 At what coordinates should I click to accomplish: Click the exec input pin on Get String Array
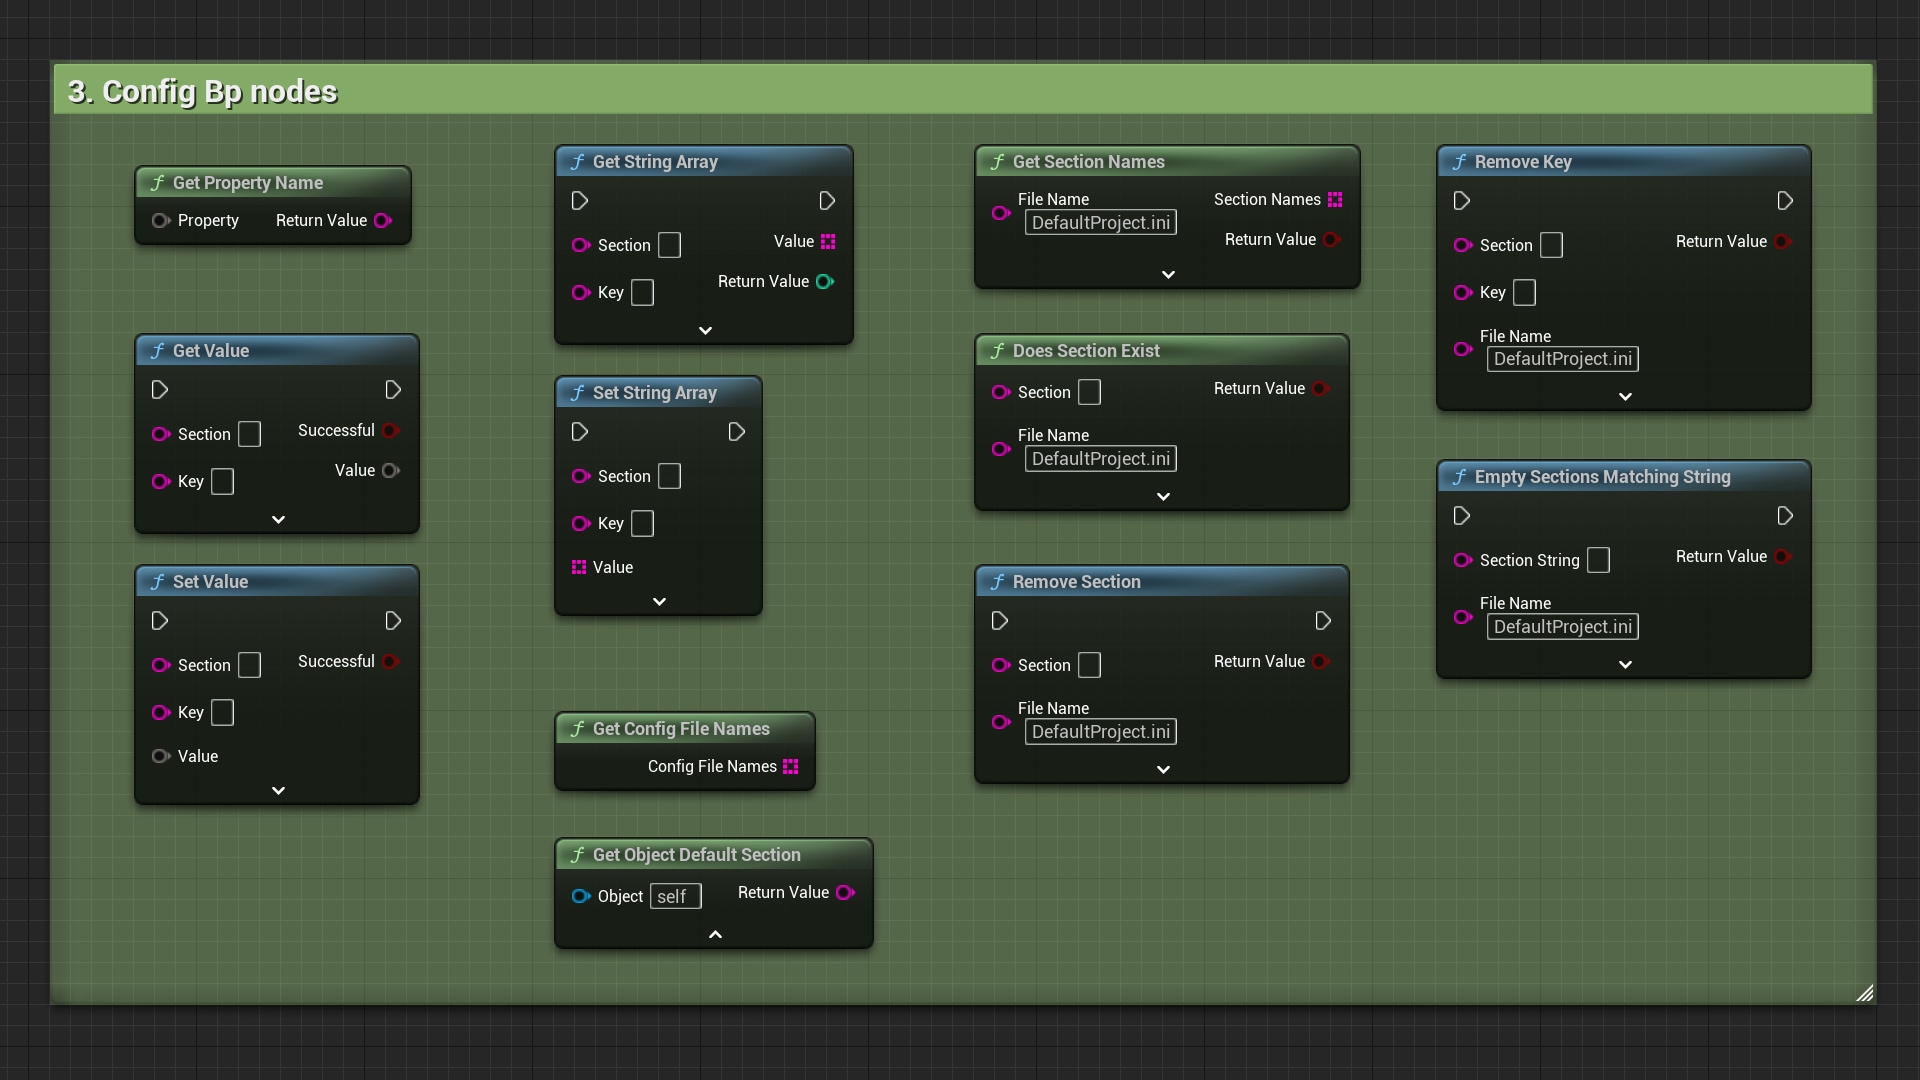tap(579, 201)
